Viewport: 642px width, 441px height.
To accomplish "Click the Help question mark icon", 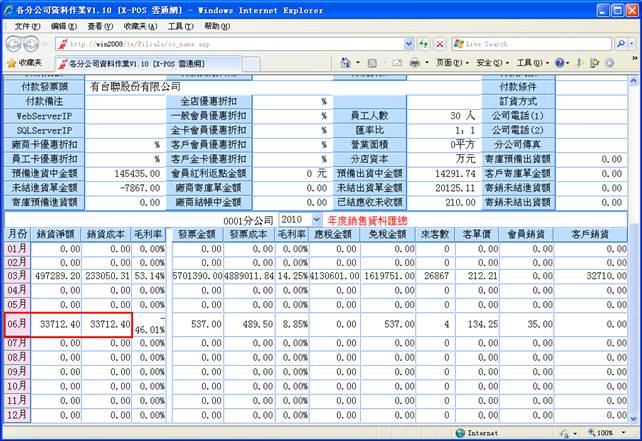I will pos(560,63).
